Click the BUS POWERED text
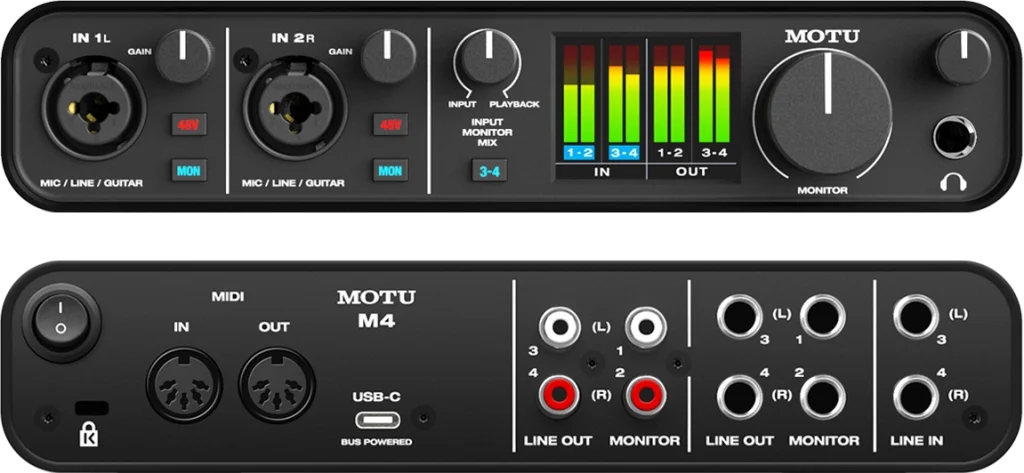The height and width of the screenshot is (473, 1024). pos(376,442)
